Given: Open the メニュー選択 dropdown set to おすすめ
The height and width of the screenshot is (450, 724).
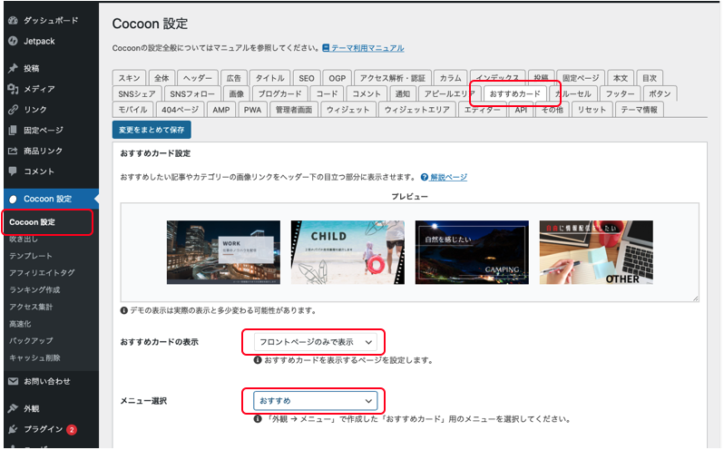Looking at the screenshot, I should [315, 401].
